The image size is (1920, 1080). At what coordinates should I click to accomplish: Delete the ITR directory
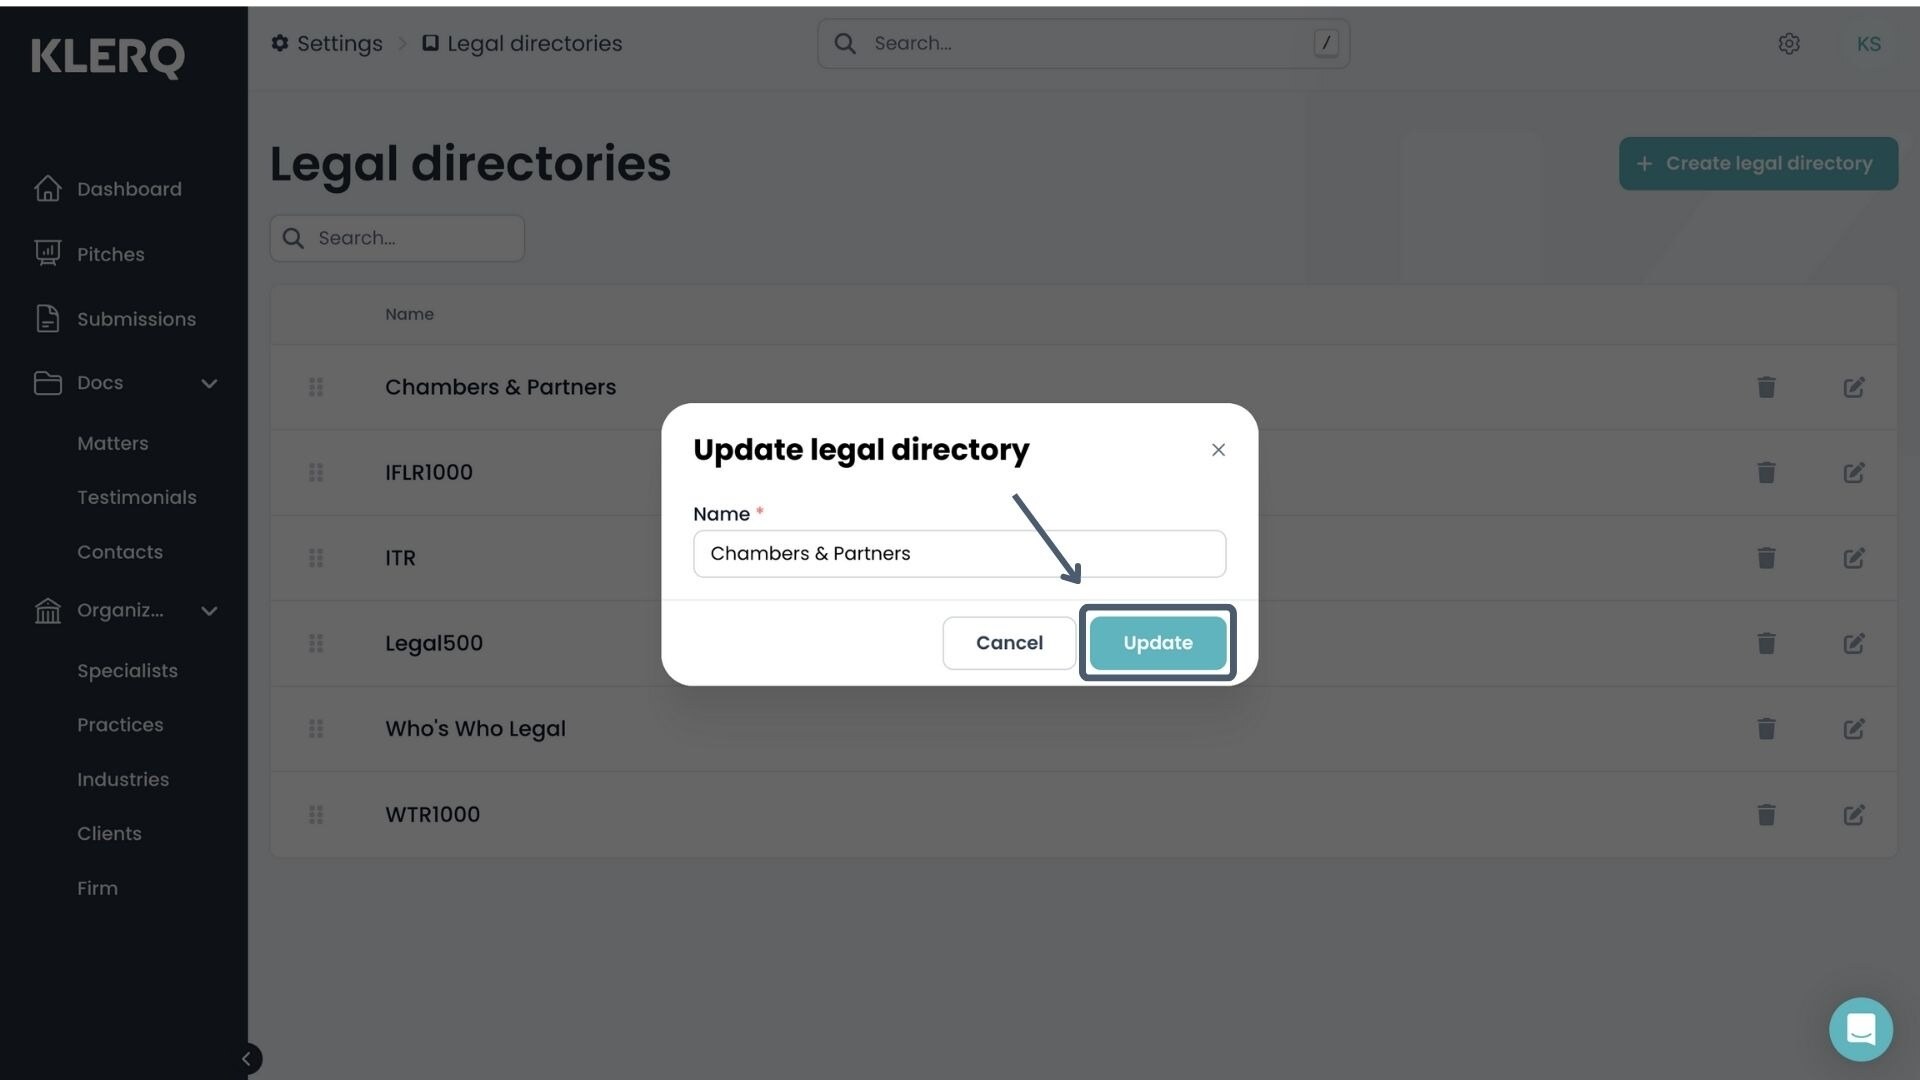tap(1766, 558)
